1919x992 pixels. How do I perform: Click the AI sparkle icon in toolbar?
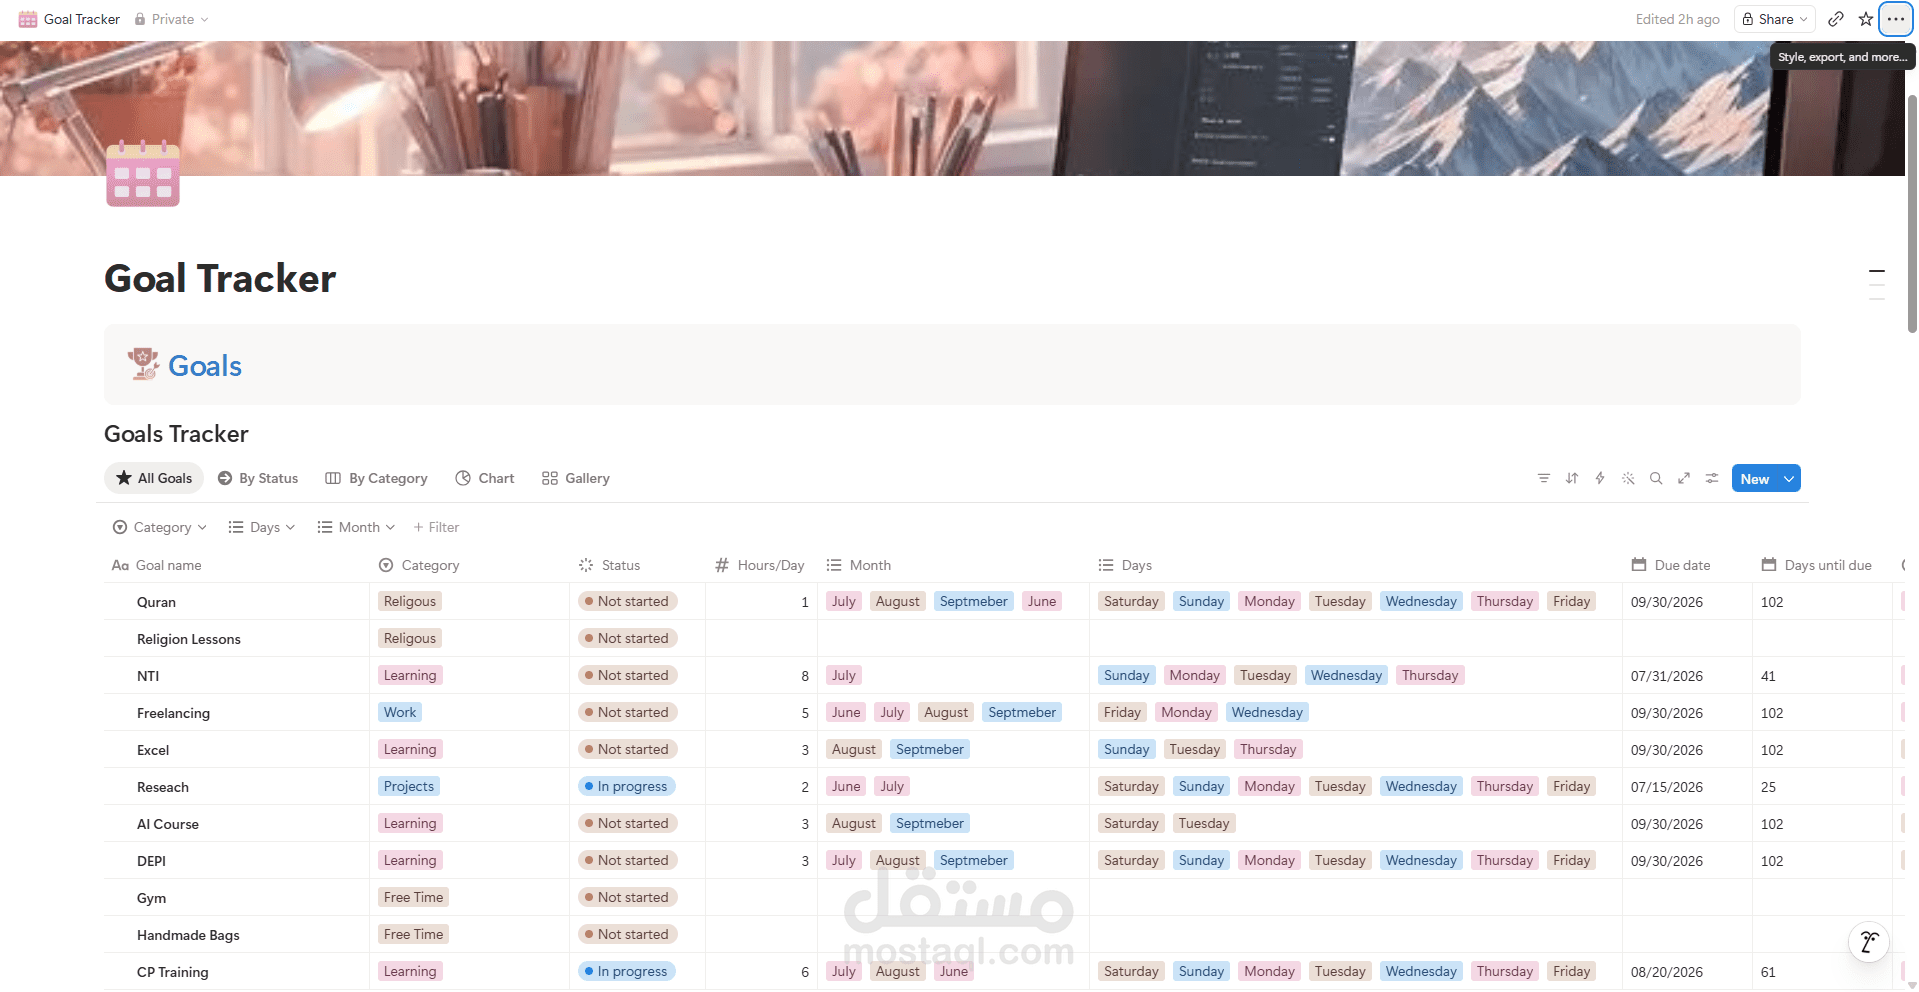click(x=1628, y=478)
